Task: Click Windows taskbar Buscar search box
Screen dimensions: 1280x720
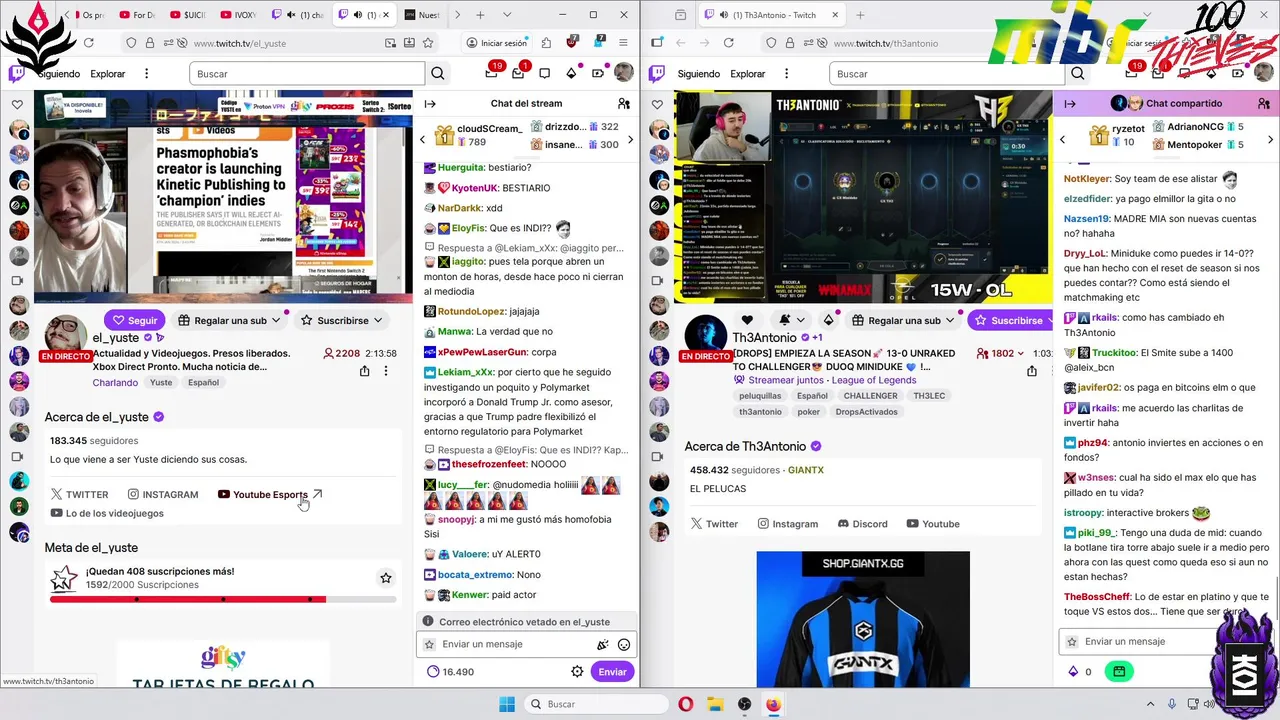Action: click(x=596, y=704)
